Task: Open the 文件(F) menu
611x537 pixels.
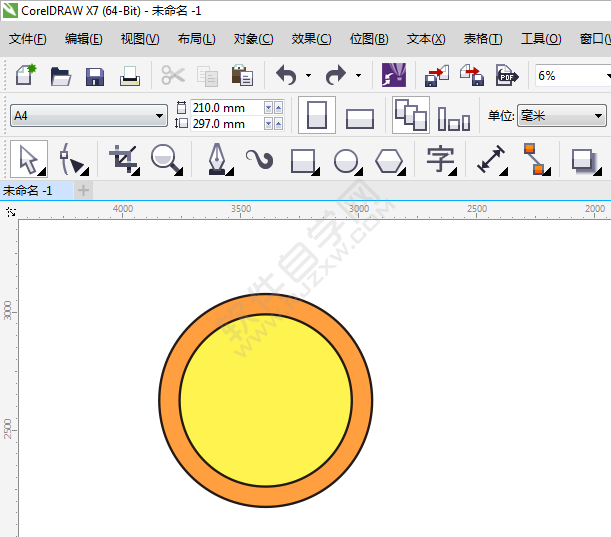Action: (x=28, y=39)
